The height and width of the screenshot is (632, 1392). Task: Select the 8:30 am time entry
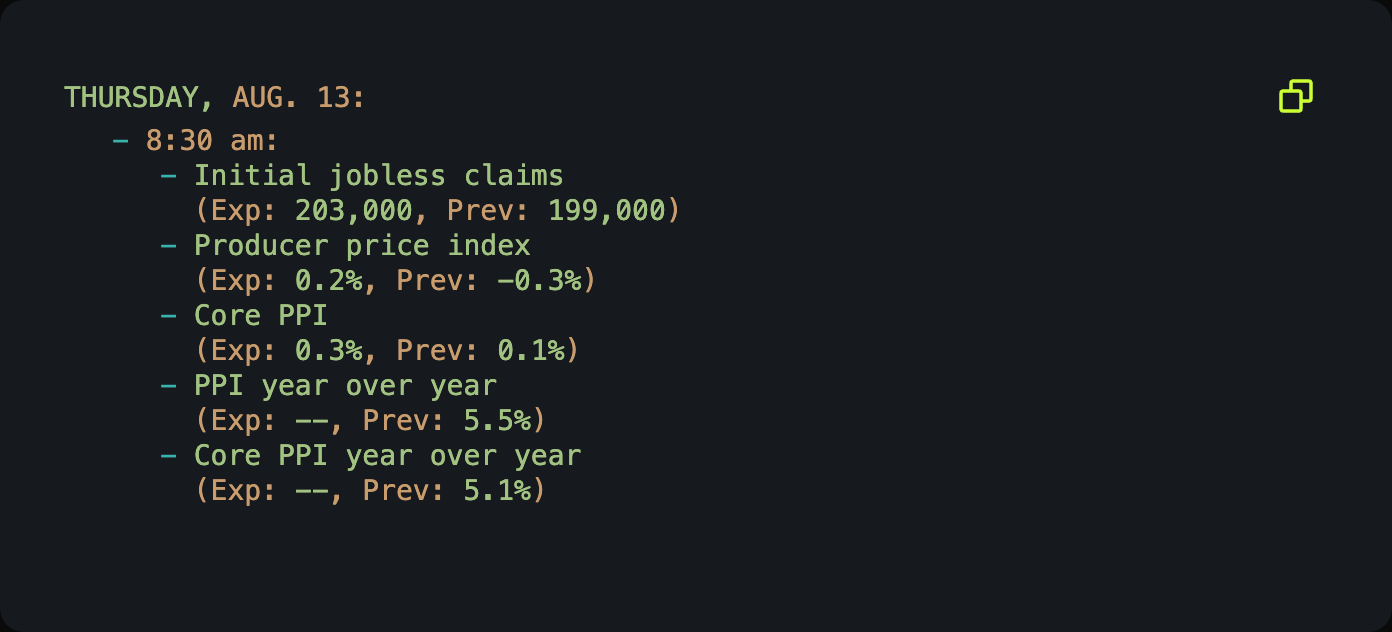point(212,141)
